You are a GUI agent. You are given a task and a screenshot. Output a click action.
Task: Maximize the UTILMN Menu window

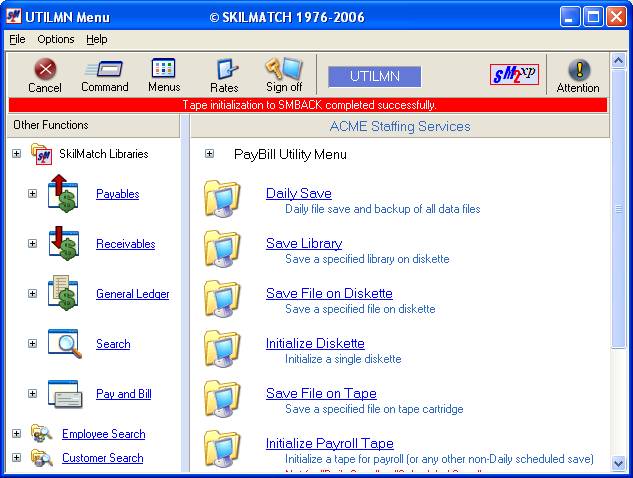(593, 17)
